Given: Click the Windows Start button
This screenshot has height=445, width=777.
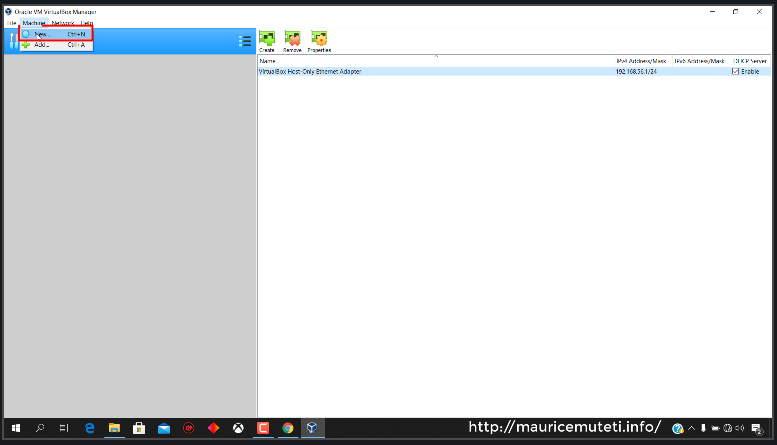Looking at the screenshot, I should [x=16, y=428].
